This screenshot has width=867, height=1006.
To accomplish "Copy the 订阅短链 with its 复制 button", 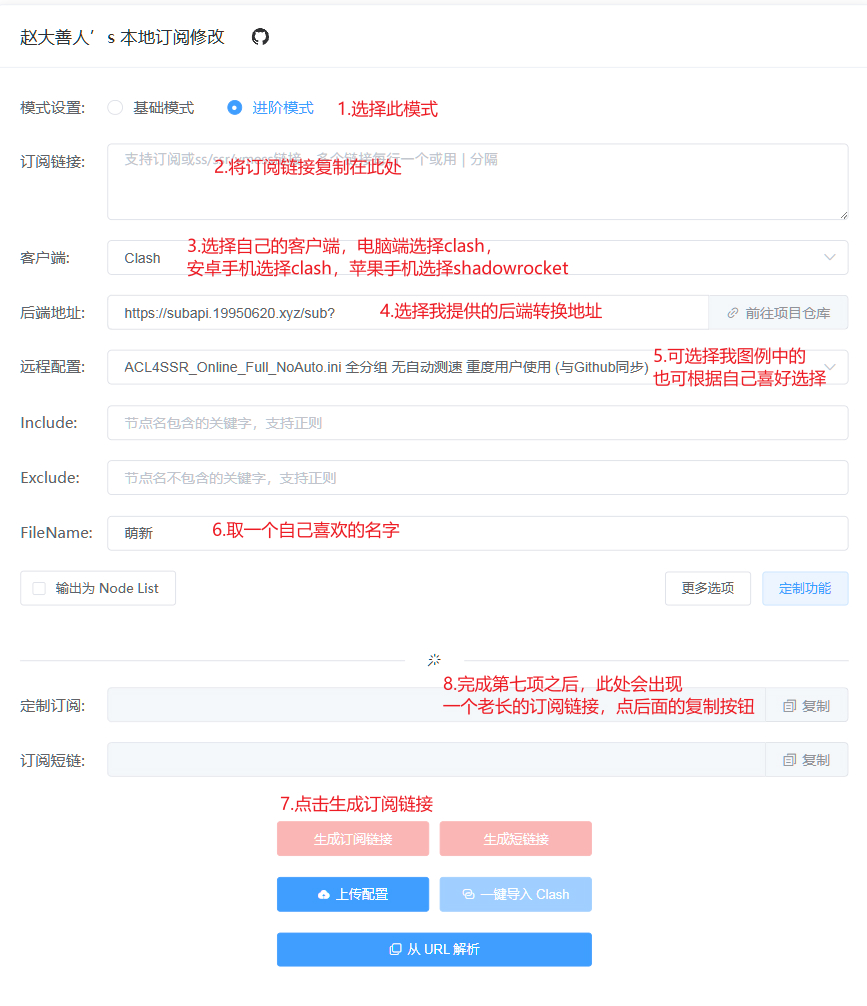I will [806, 760].
